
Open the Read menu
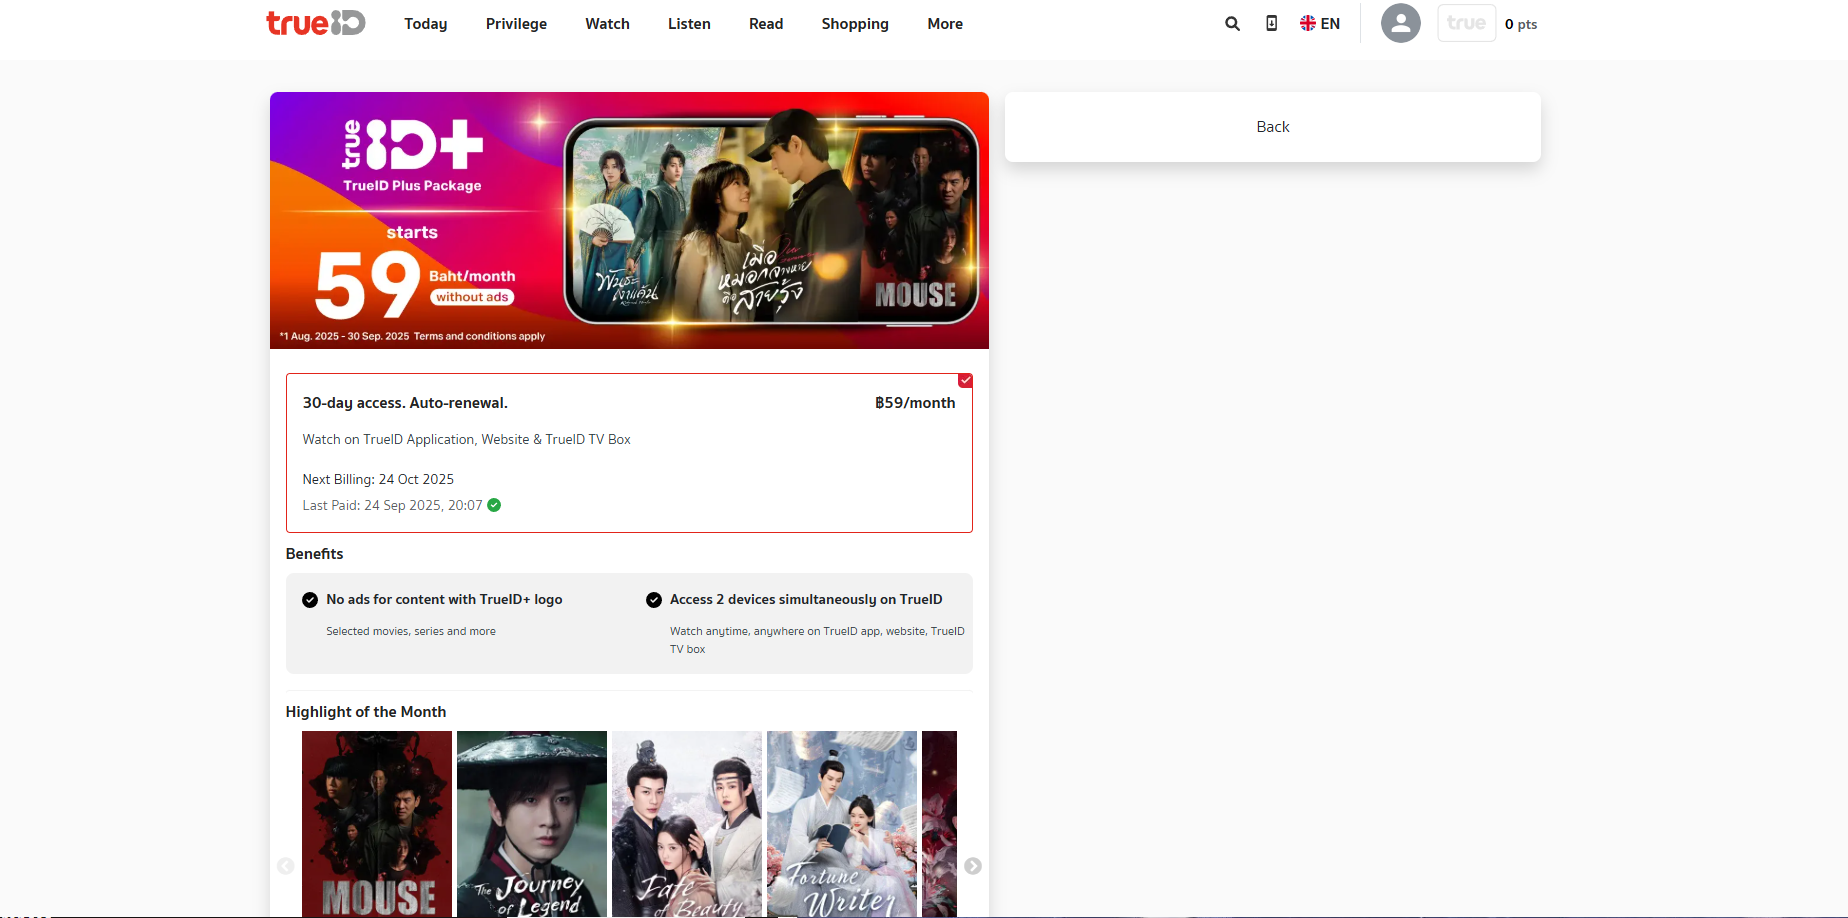(x=766, y=24)
